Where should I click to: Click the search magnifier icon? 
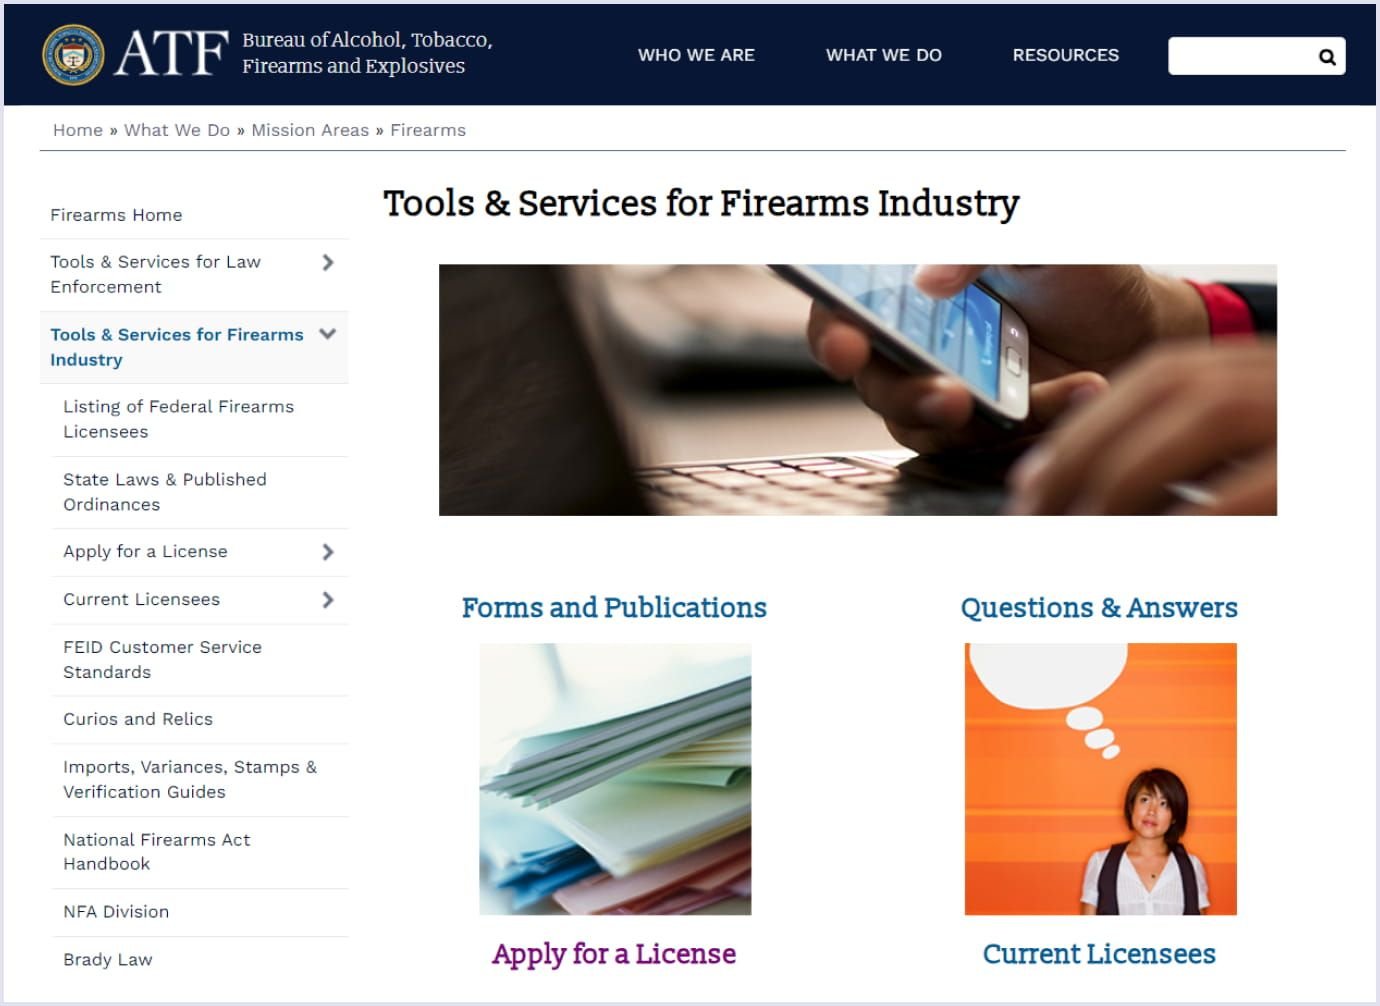pyautogui.click(x=1327, y=57)
